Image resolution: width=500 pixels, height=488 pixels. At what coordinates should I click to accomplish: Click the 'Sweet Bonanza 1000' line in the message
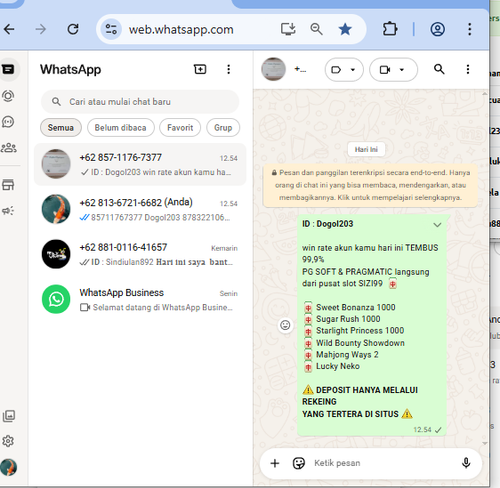click(x=356, y=307)
